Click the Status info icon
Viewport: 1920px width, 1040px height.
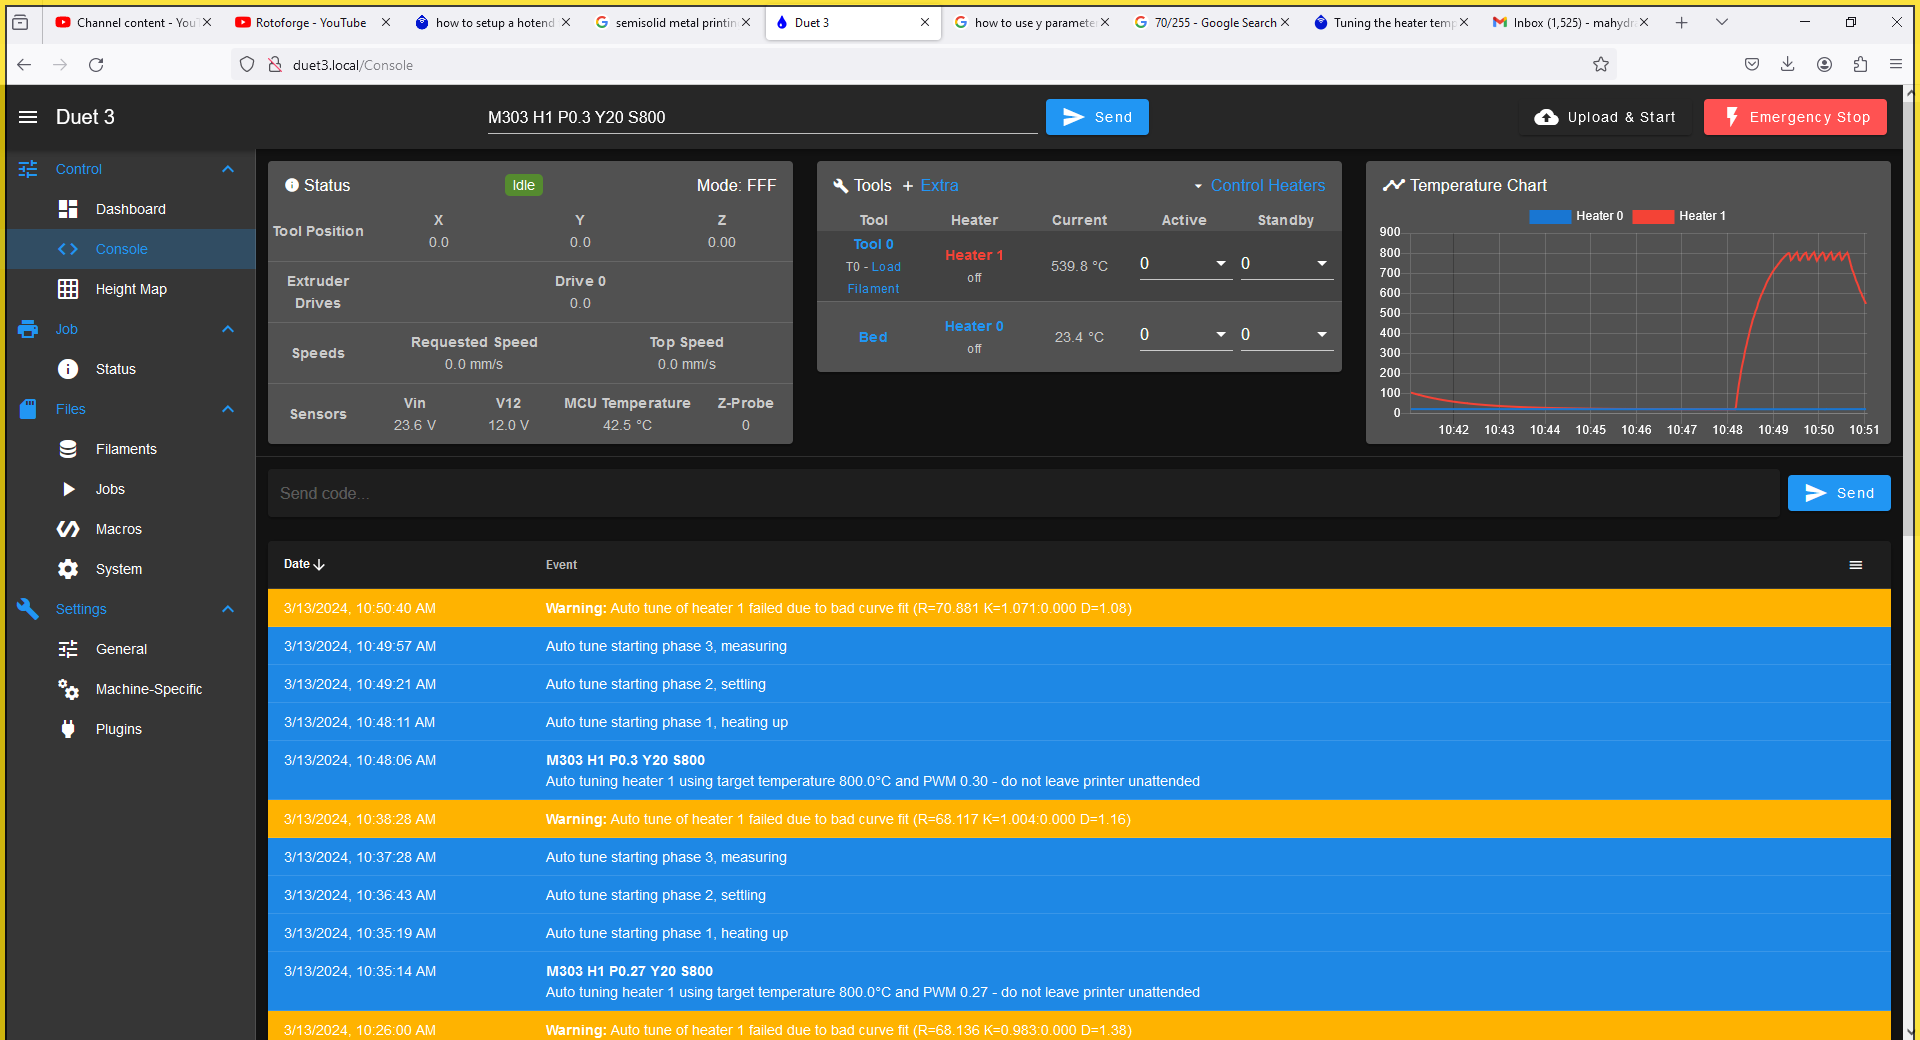click(292, 185)
